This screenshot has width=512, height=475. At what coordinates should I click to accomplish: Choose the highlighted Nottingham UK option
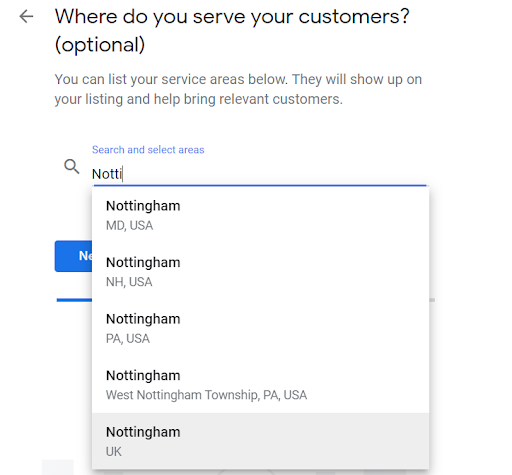pos(260,441)
